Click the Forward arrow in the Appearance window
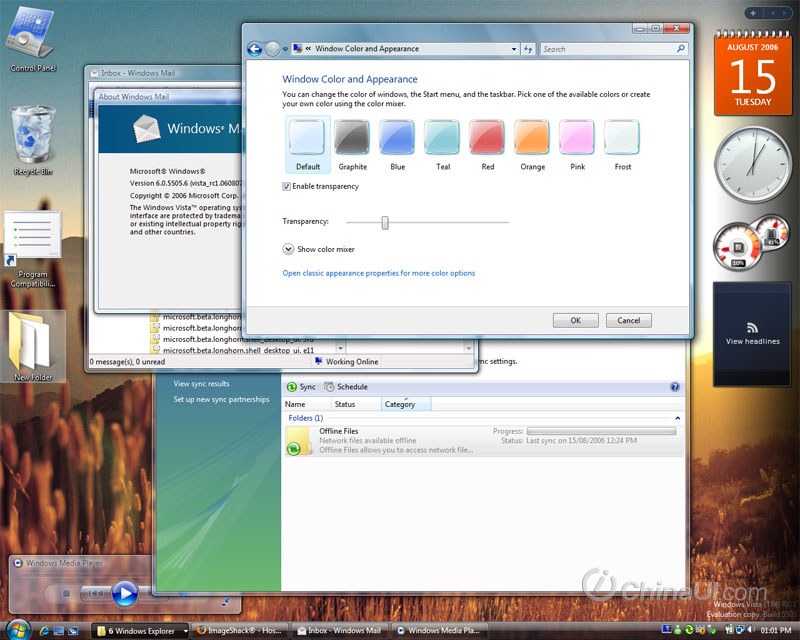Image resolution: width=800 pixels, height=640 pixels. [273, 49]
